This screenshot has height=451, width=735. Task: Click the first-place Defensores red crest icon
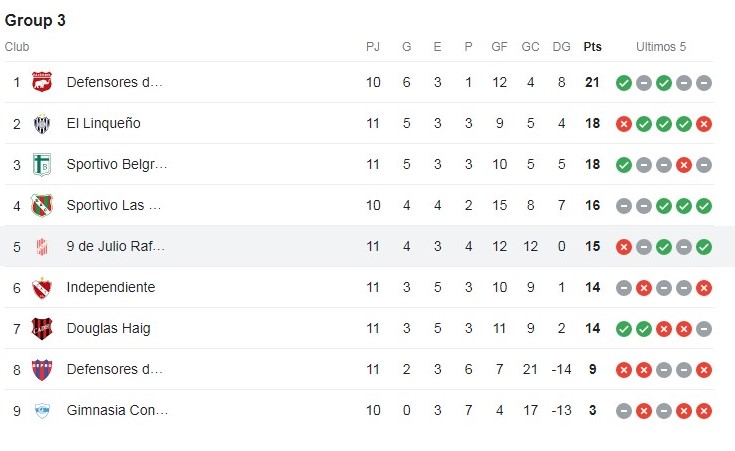click(42, 83)
